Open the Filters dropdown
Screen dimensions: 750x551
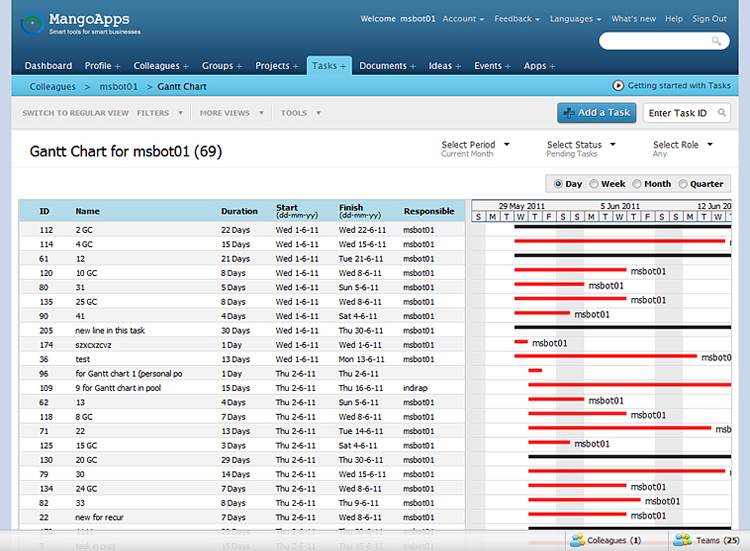160,113
